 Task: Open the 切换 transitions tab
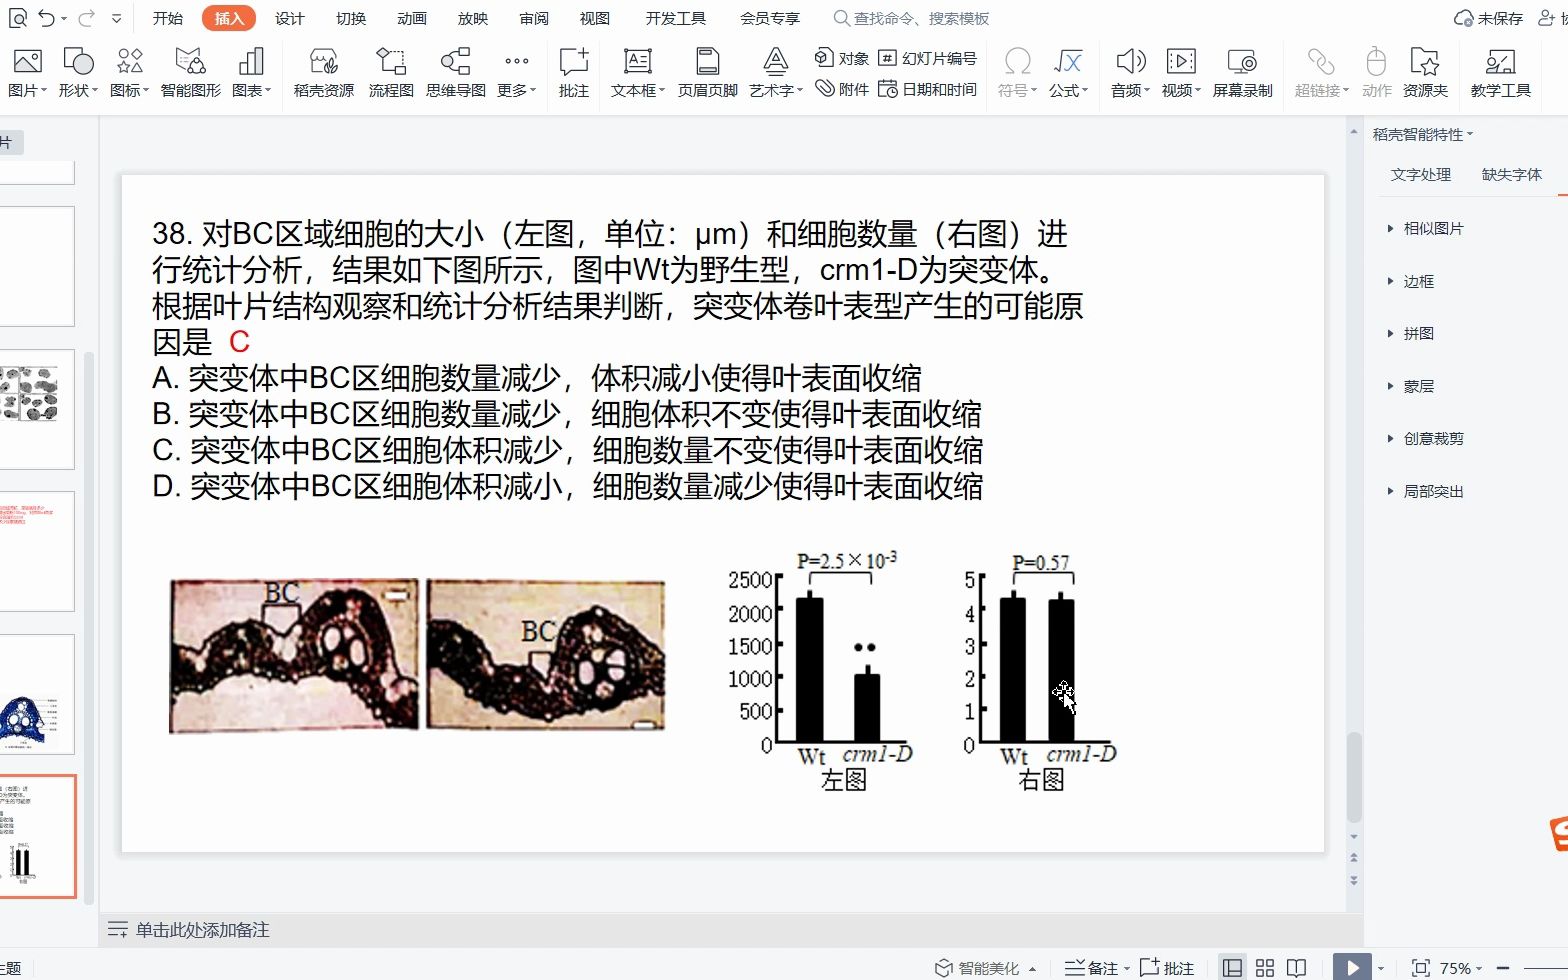click(x=350, y=18)
